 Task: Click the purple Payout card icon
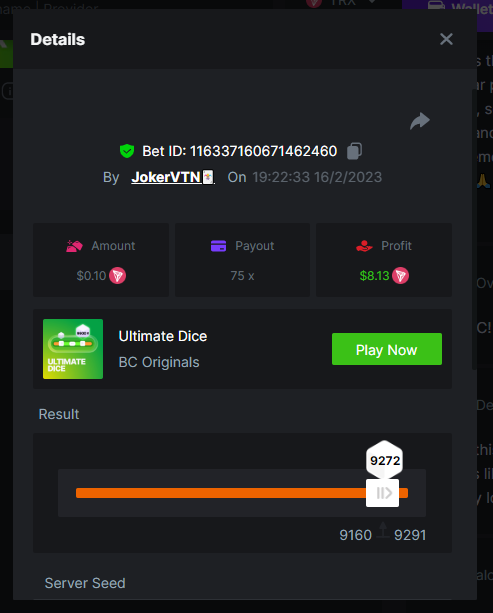click(x=218, y=246)
